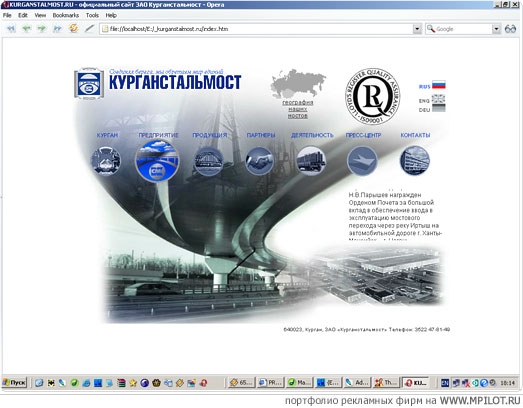Screen dimensions: 523x408
Task: Click the system tray clock 18:14
Action: click(x=507, y=383)
